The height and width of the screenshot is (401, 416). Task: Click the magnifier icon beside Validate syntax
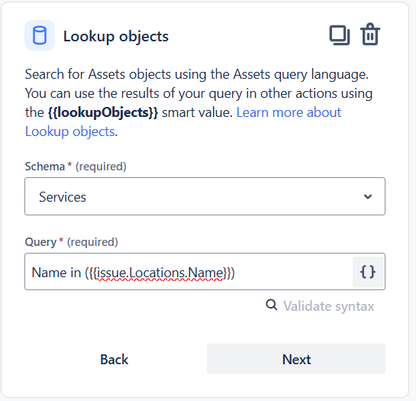(x=271, y=305)
